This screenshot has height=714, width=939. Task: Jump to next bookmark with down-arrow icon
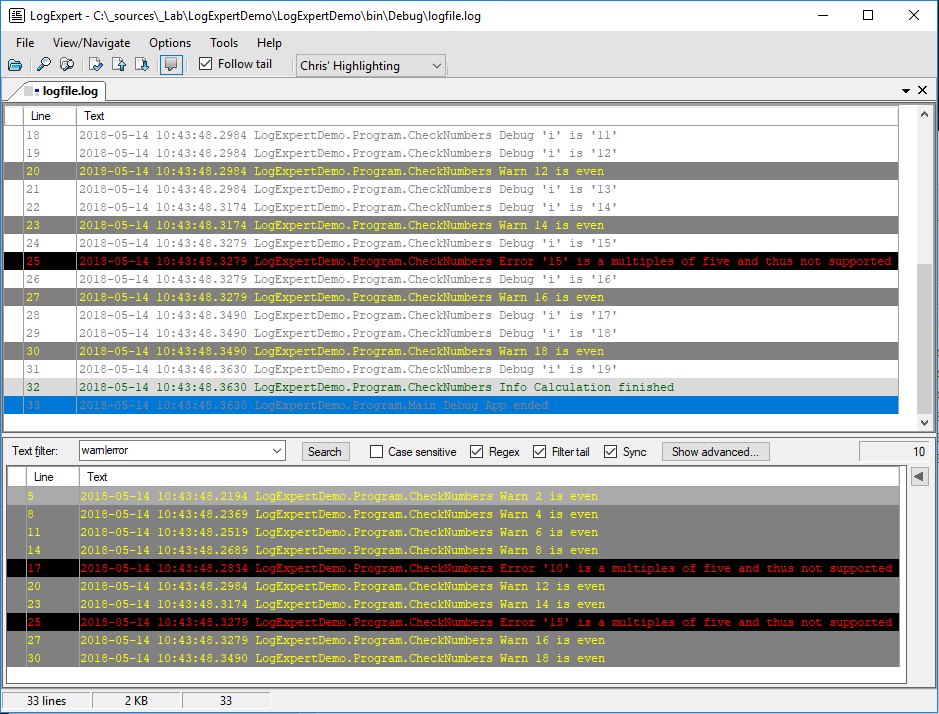[x=142, y=65]
